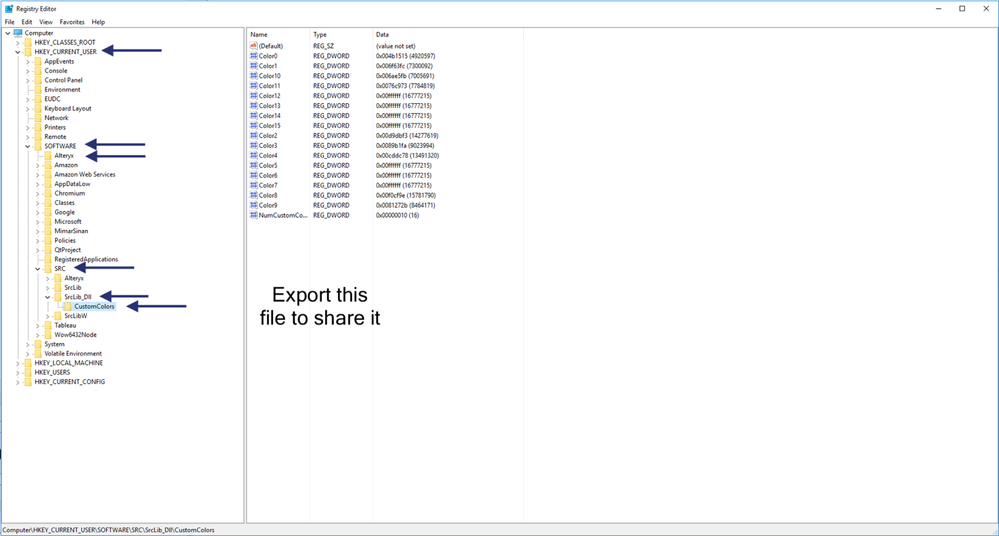Click the EUDC folder icon
The width and height of the screenshot is (999, 536).
pyautogui.click(x=38, y=99)
